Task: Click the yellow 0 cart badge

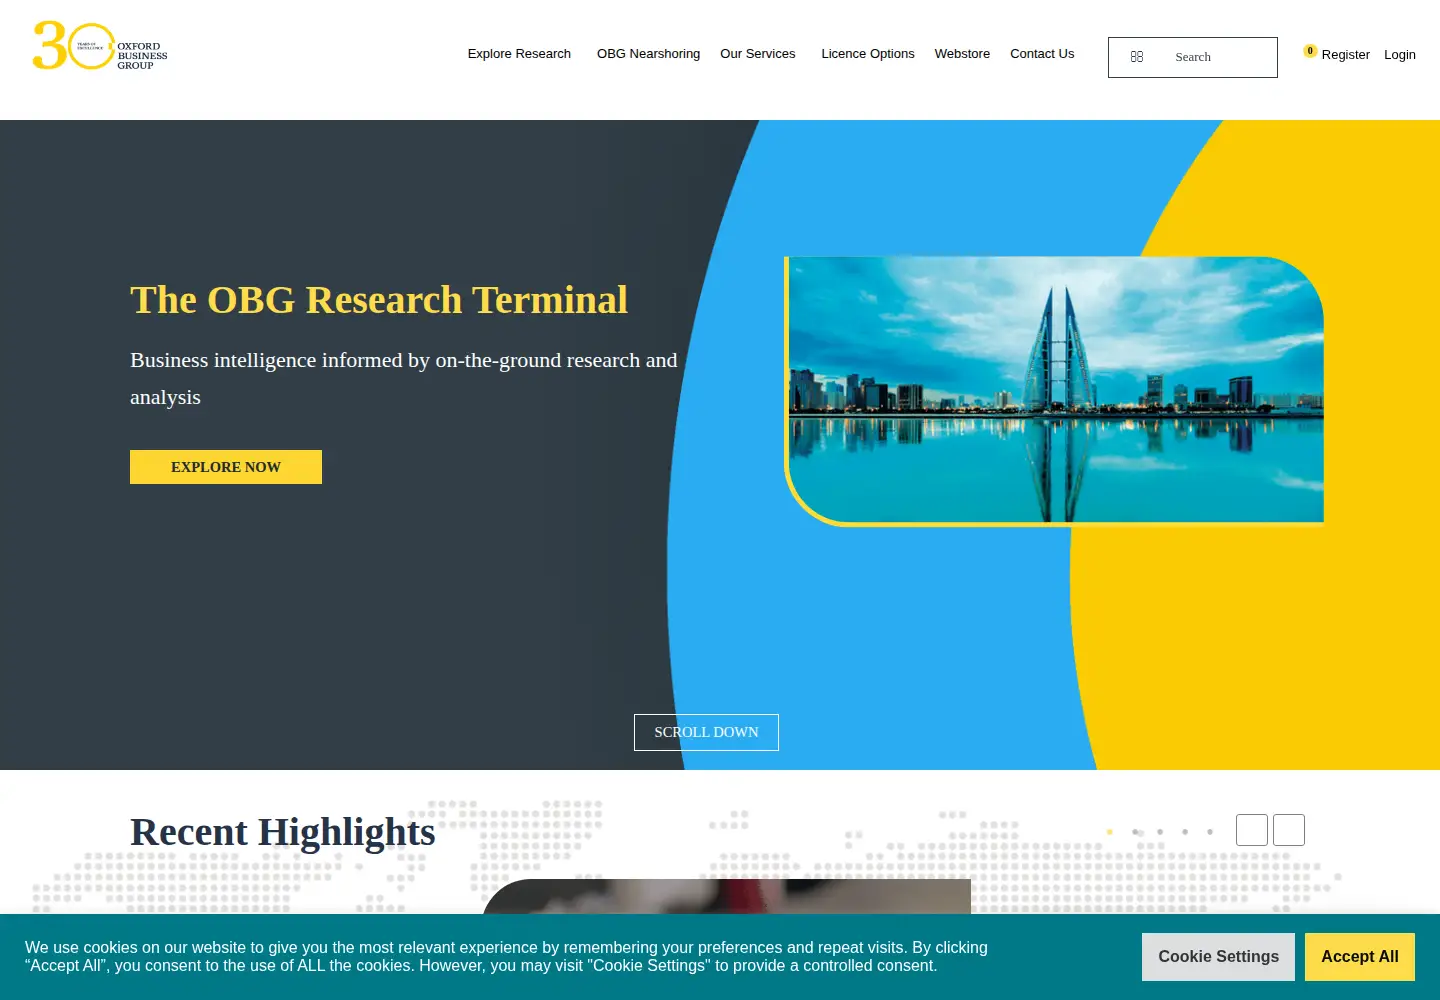Action: click(1310, 51)
